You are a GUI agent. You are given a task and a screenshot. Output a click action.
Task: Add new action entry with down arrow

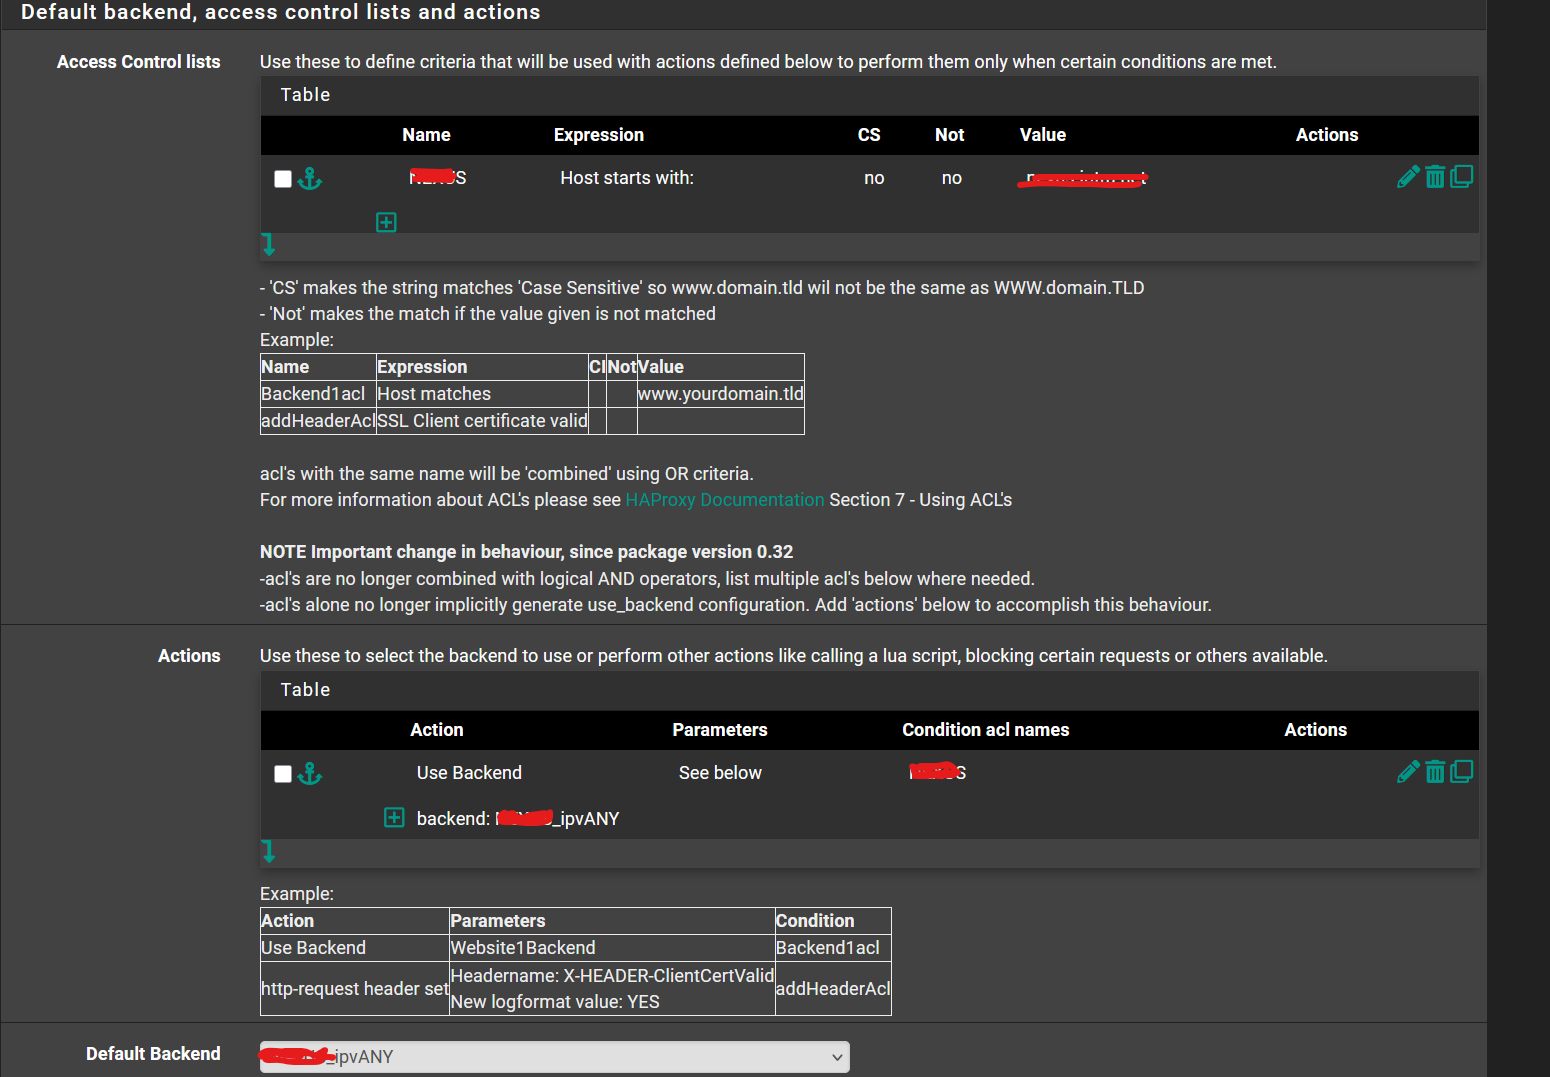[268, 851]
